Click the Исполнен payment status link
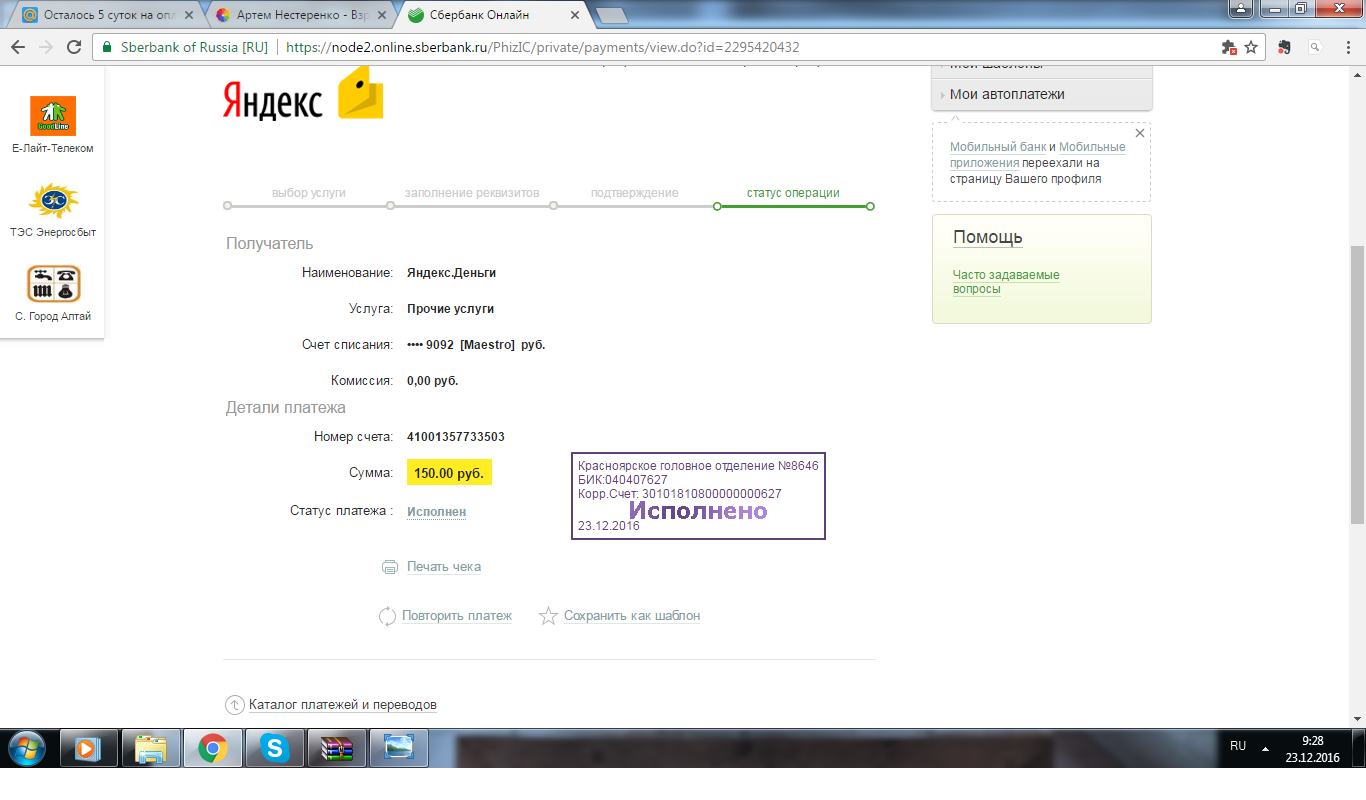This screenshot has width=1366, height=800. point(434,510)
